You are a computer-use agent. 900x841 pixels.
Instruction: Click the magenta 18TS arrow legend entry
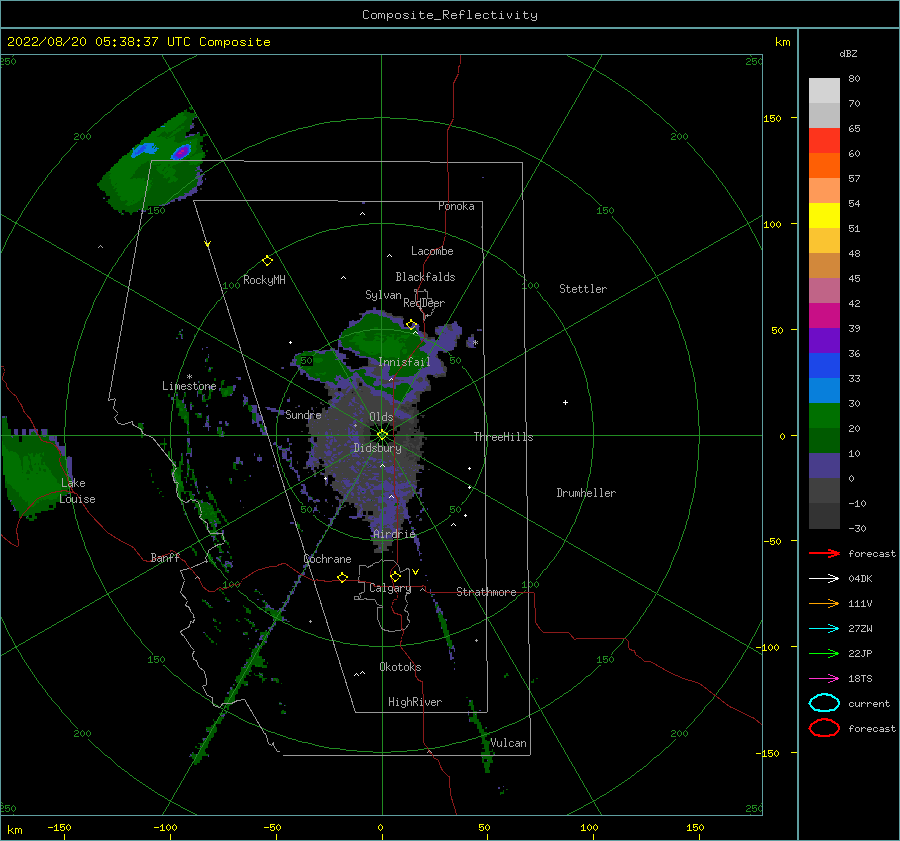[824, 679]
